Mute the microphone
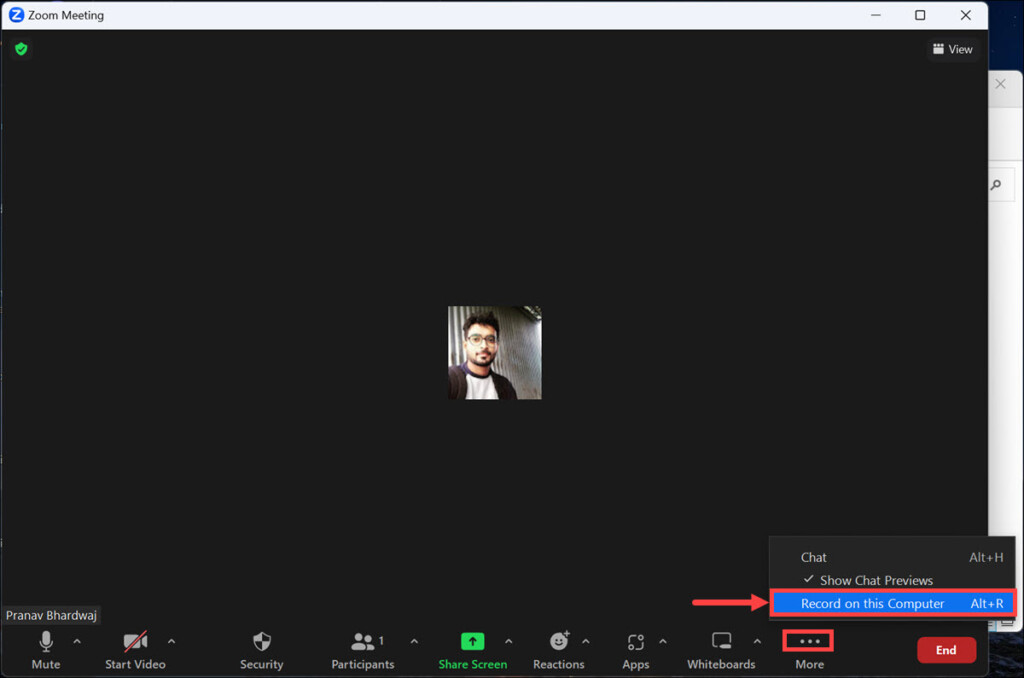This screenshot has width=1024, height=678. pos(46,642)
